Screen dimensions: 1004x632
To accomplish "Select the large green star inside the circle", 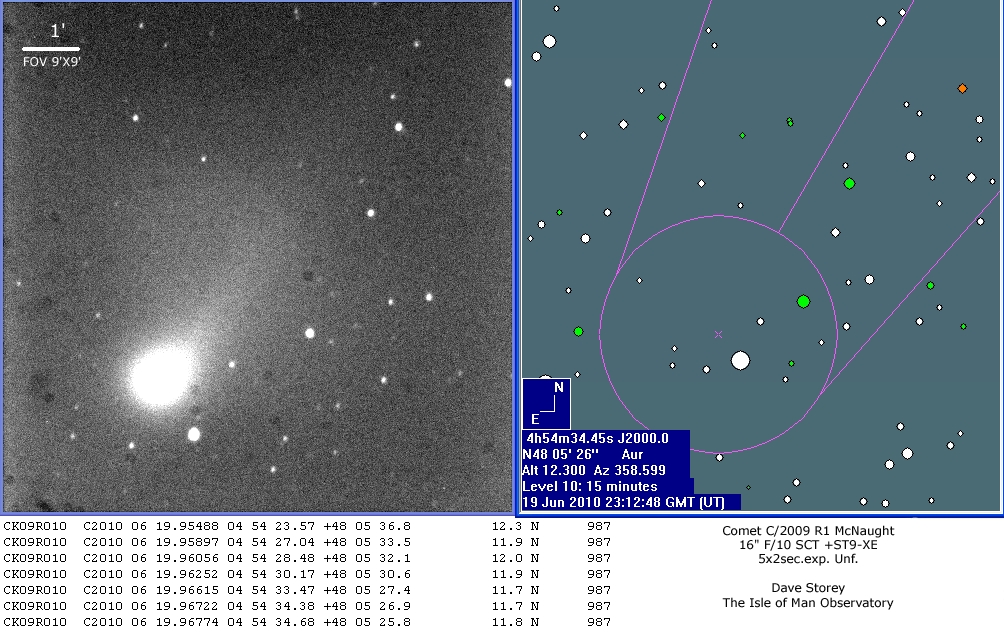I will click(x=803, y=301).
